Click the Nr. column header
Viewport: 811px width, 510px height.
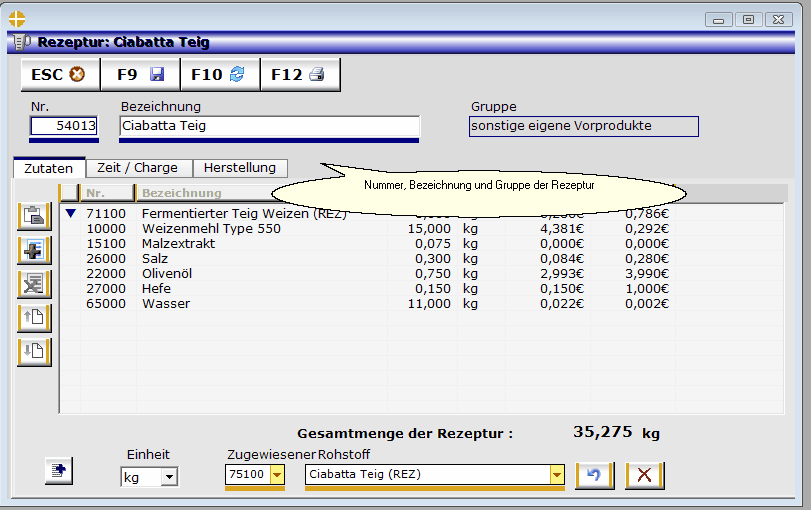[x=107, y=193]
